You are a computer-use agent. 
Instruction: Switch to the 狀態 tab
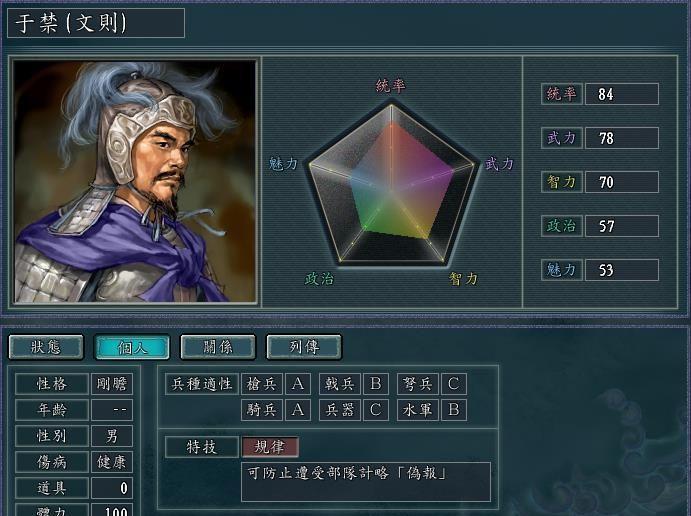click(46, 347)
